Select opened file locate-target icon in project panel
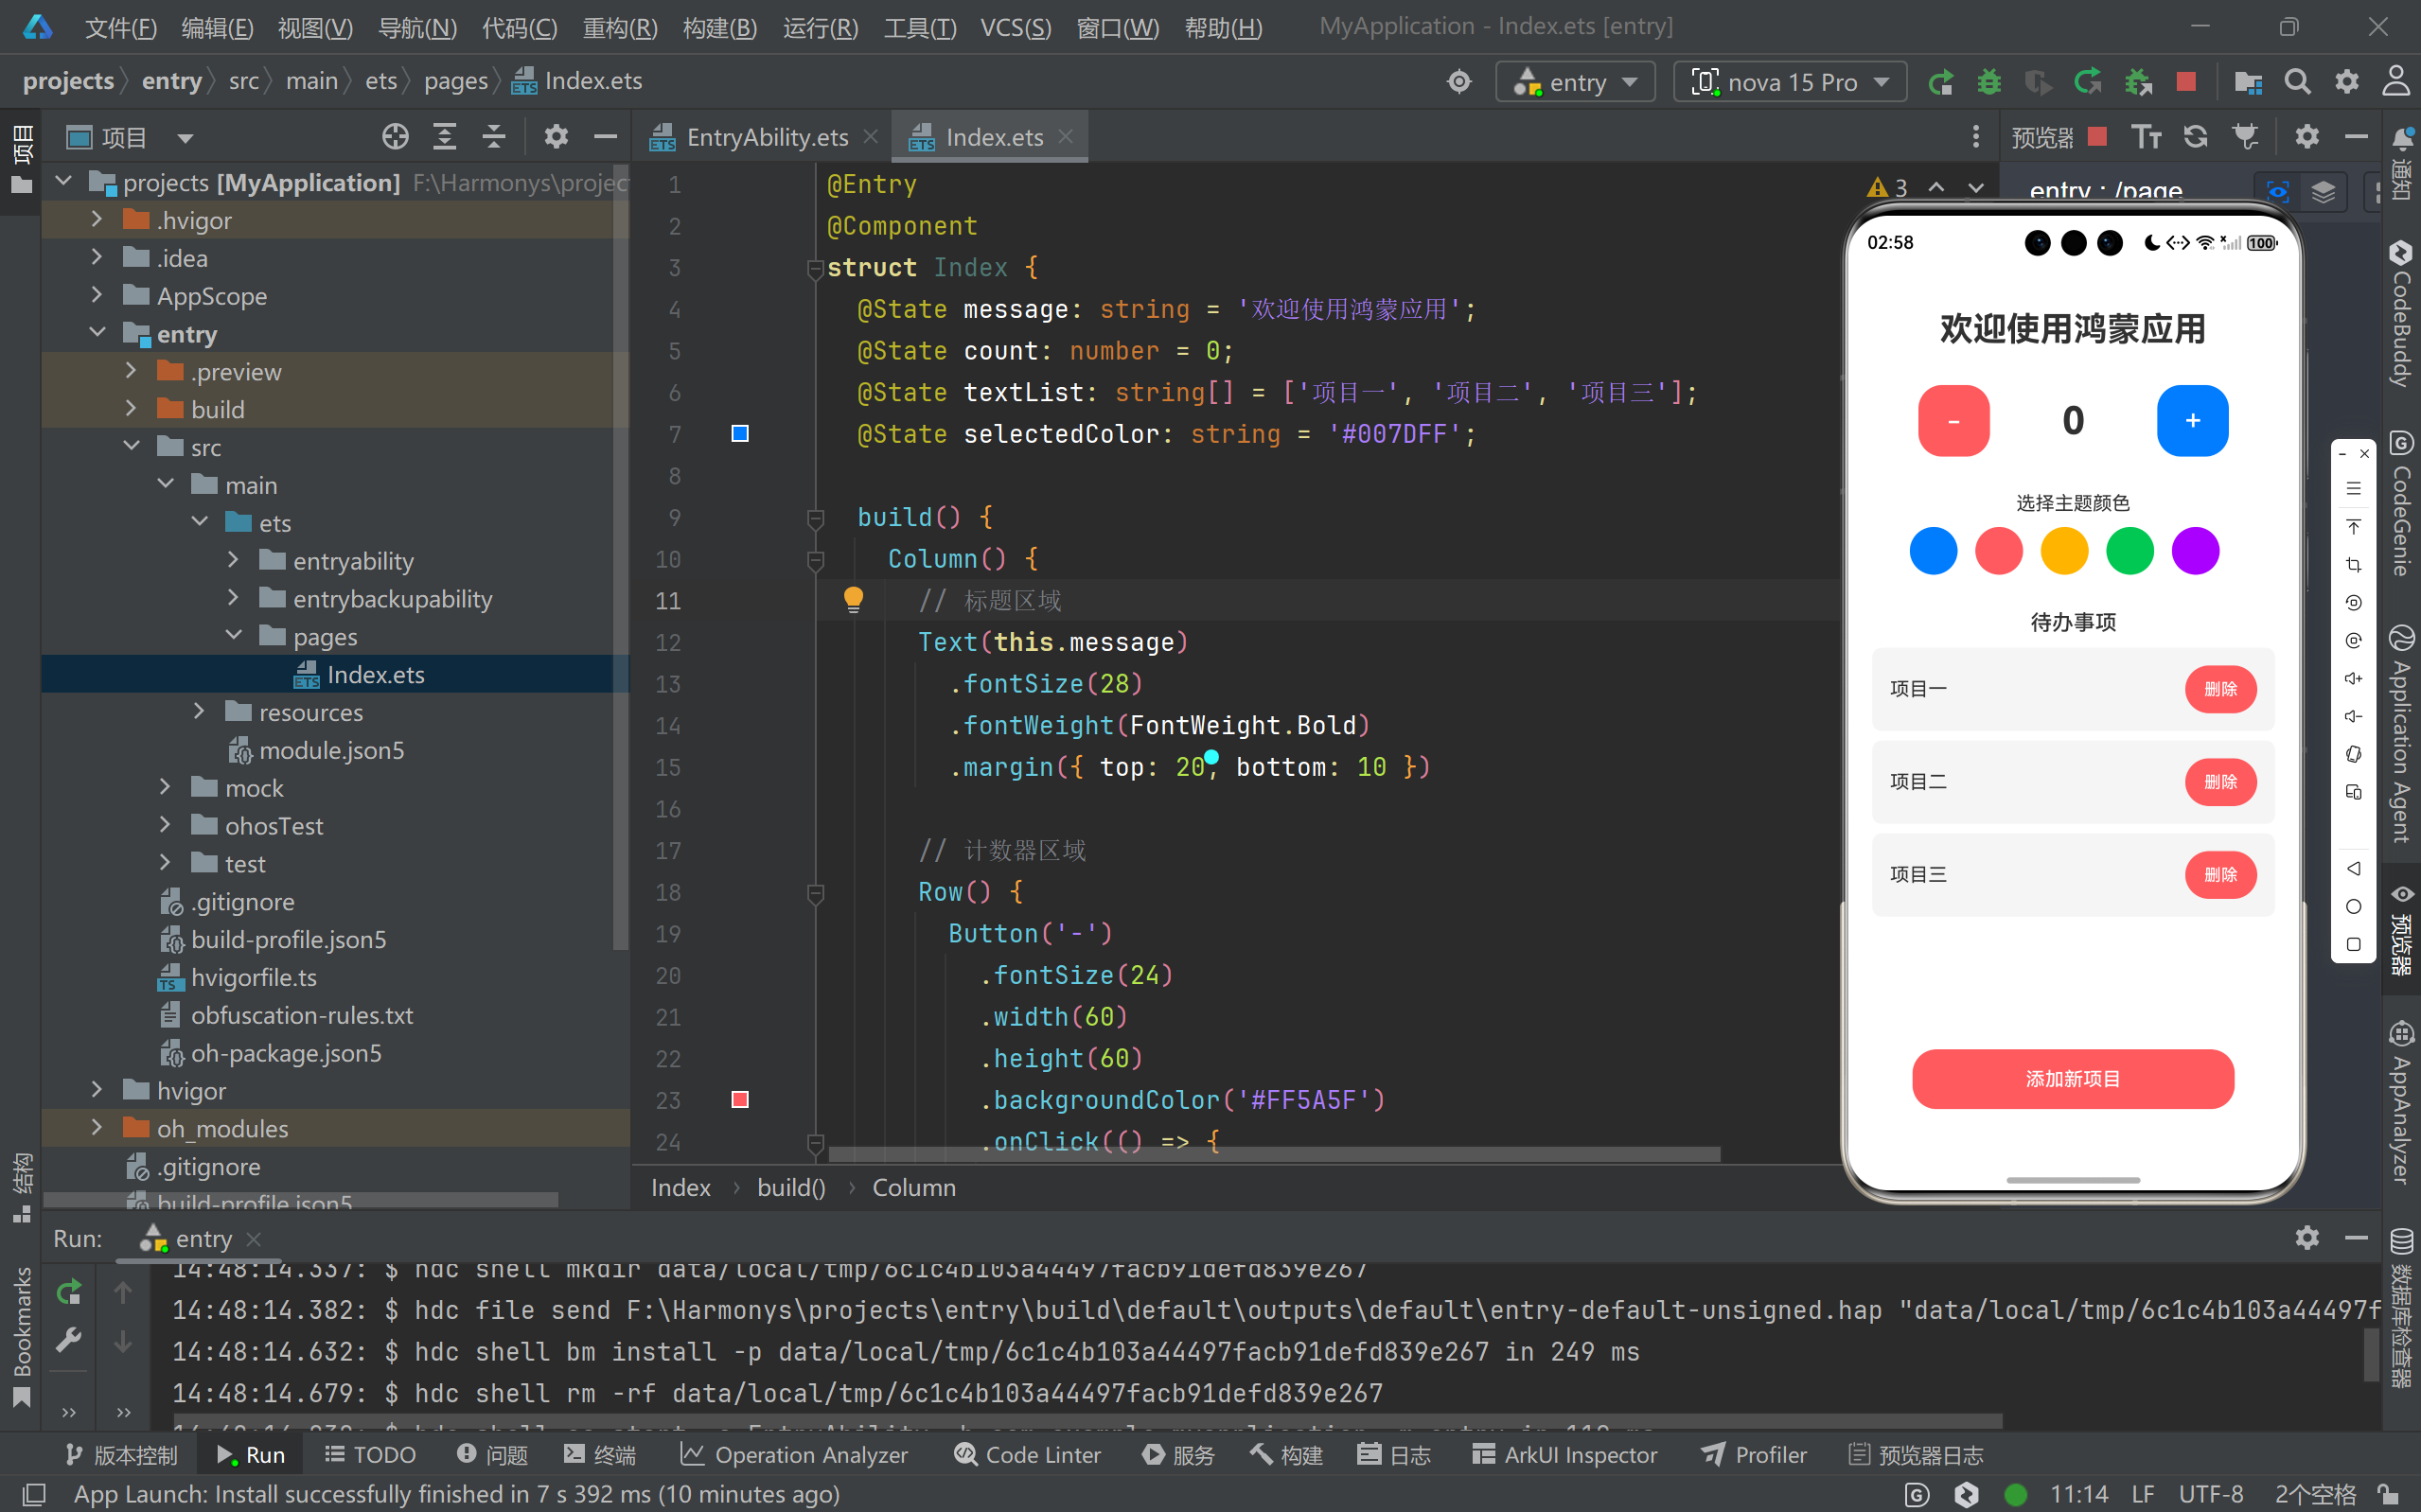This screenshot has height=1512, width=2421. pos(395,136)
